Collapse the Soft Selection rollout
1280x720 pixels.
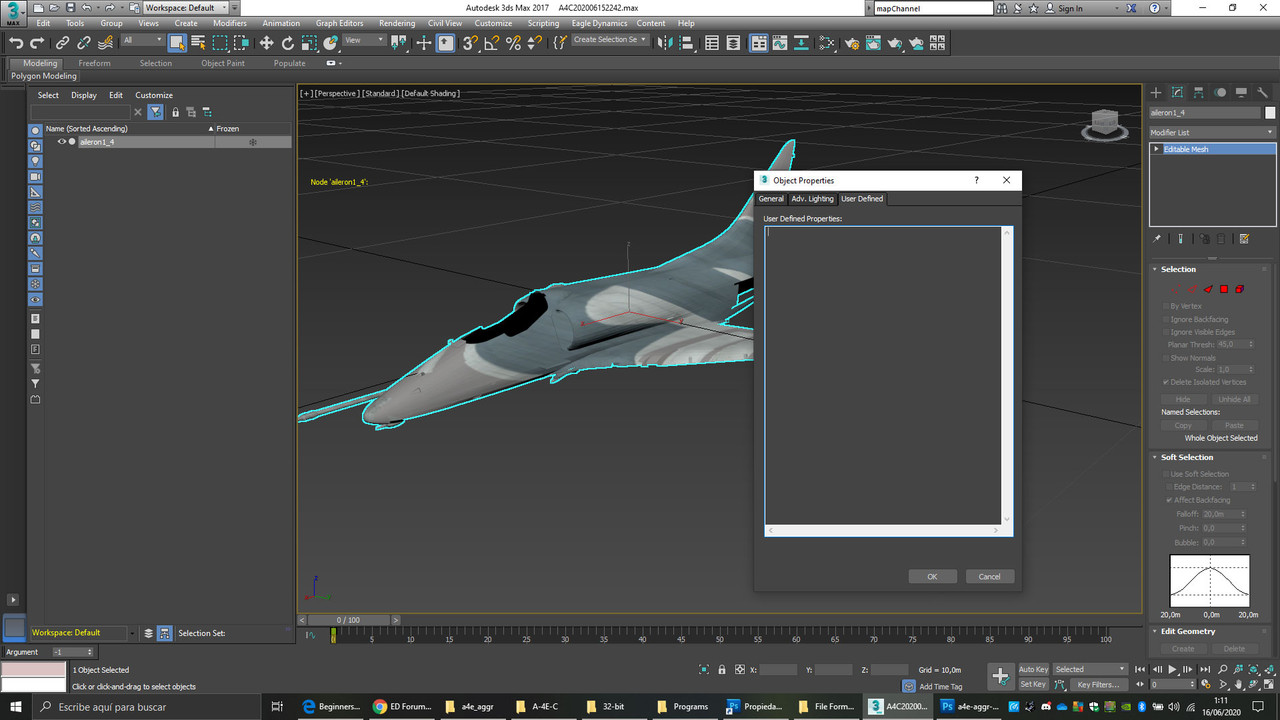(x=1185, y=457)
